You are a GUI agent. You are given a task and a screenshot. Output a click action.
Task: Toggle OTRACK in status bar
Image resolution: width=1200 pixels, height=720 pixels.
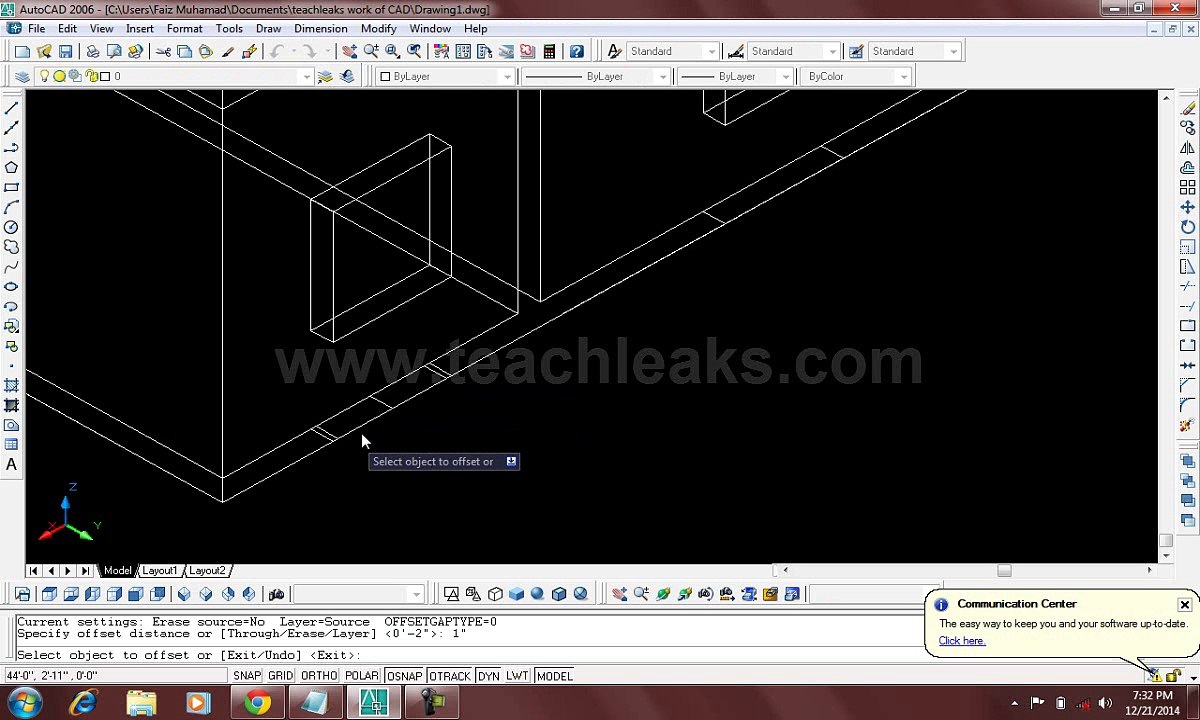(x=450, y=676)
